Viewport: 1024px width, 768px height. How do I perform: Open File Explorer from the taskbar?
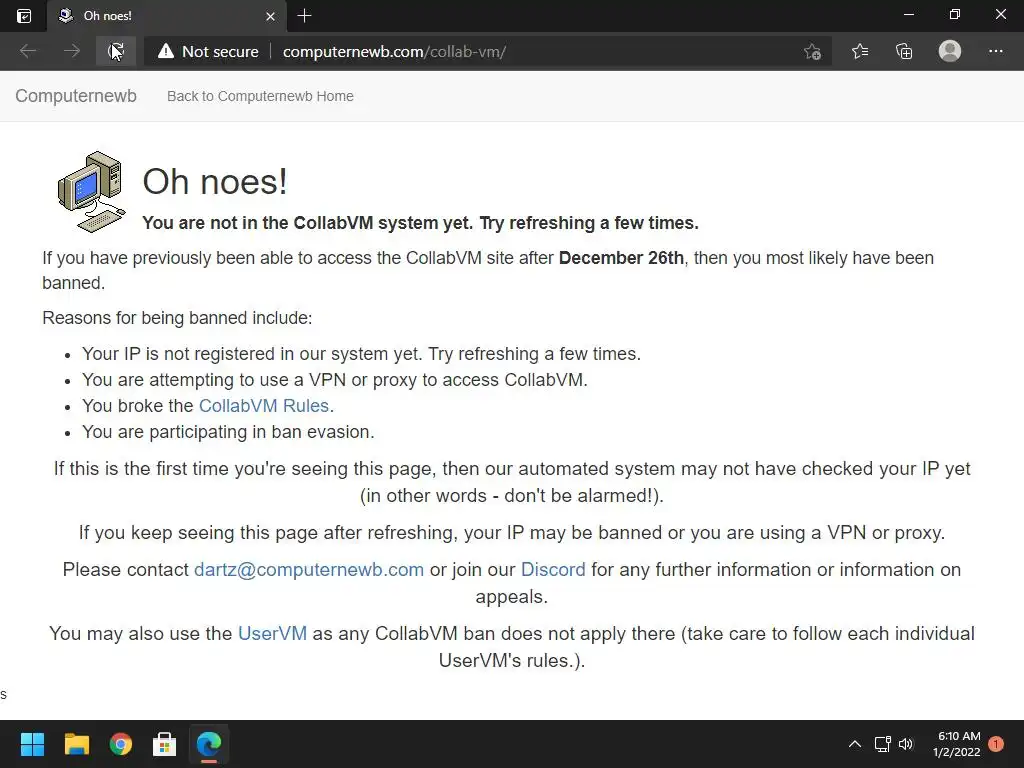[x=76, y=744]
